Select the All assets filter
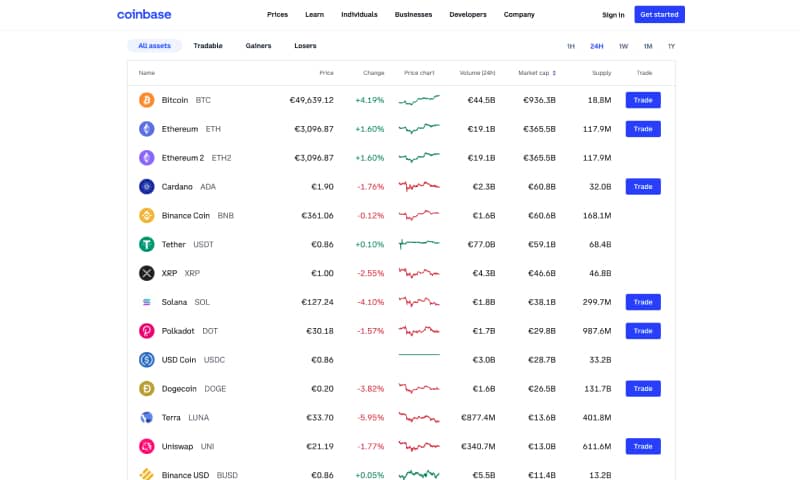This screenshot has height=480, width=800. pos(155,45)
